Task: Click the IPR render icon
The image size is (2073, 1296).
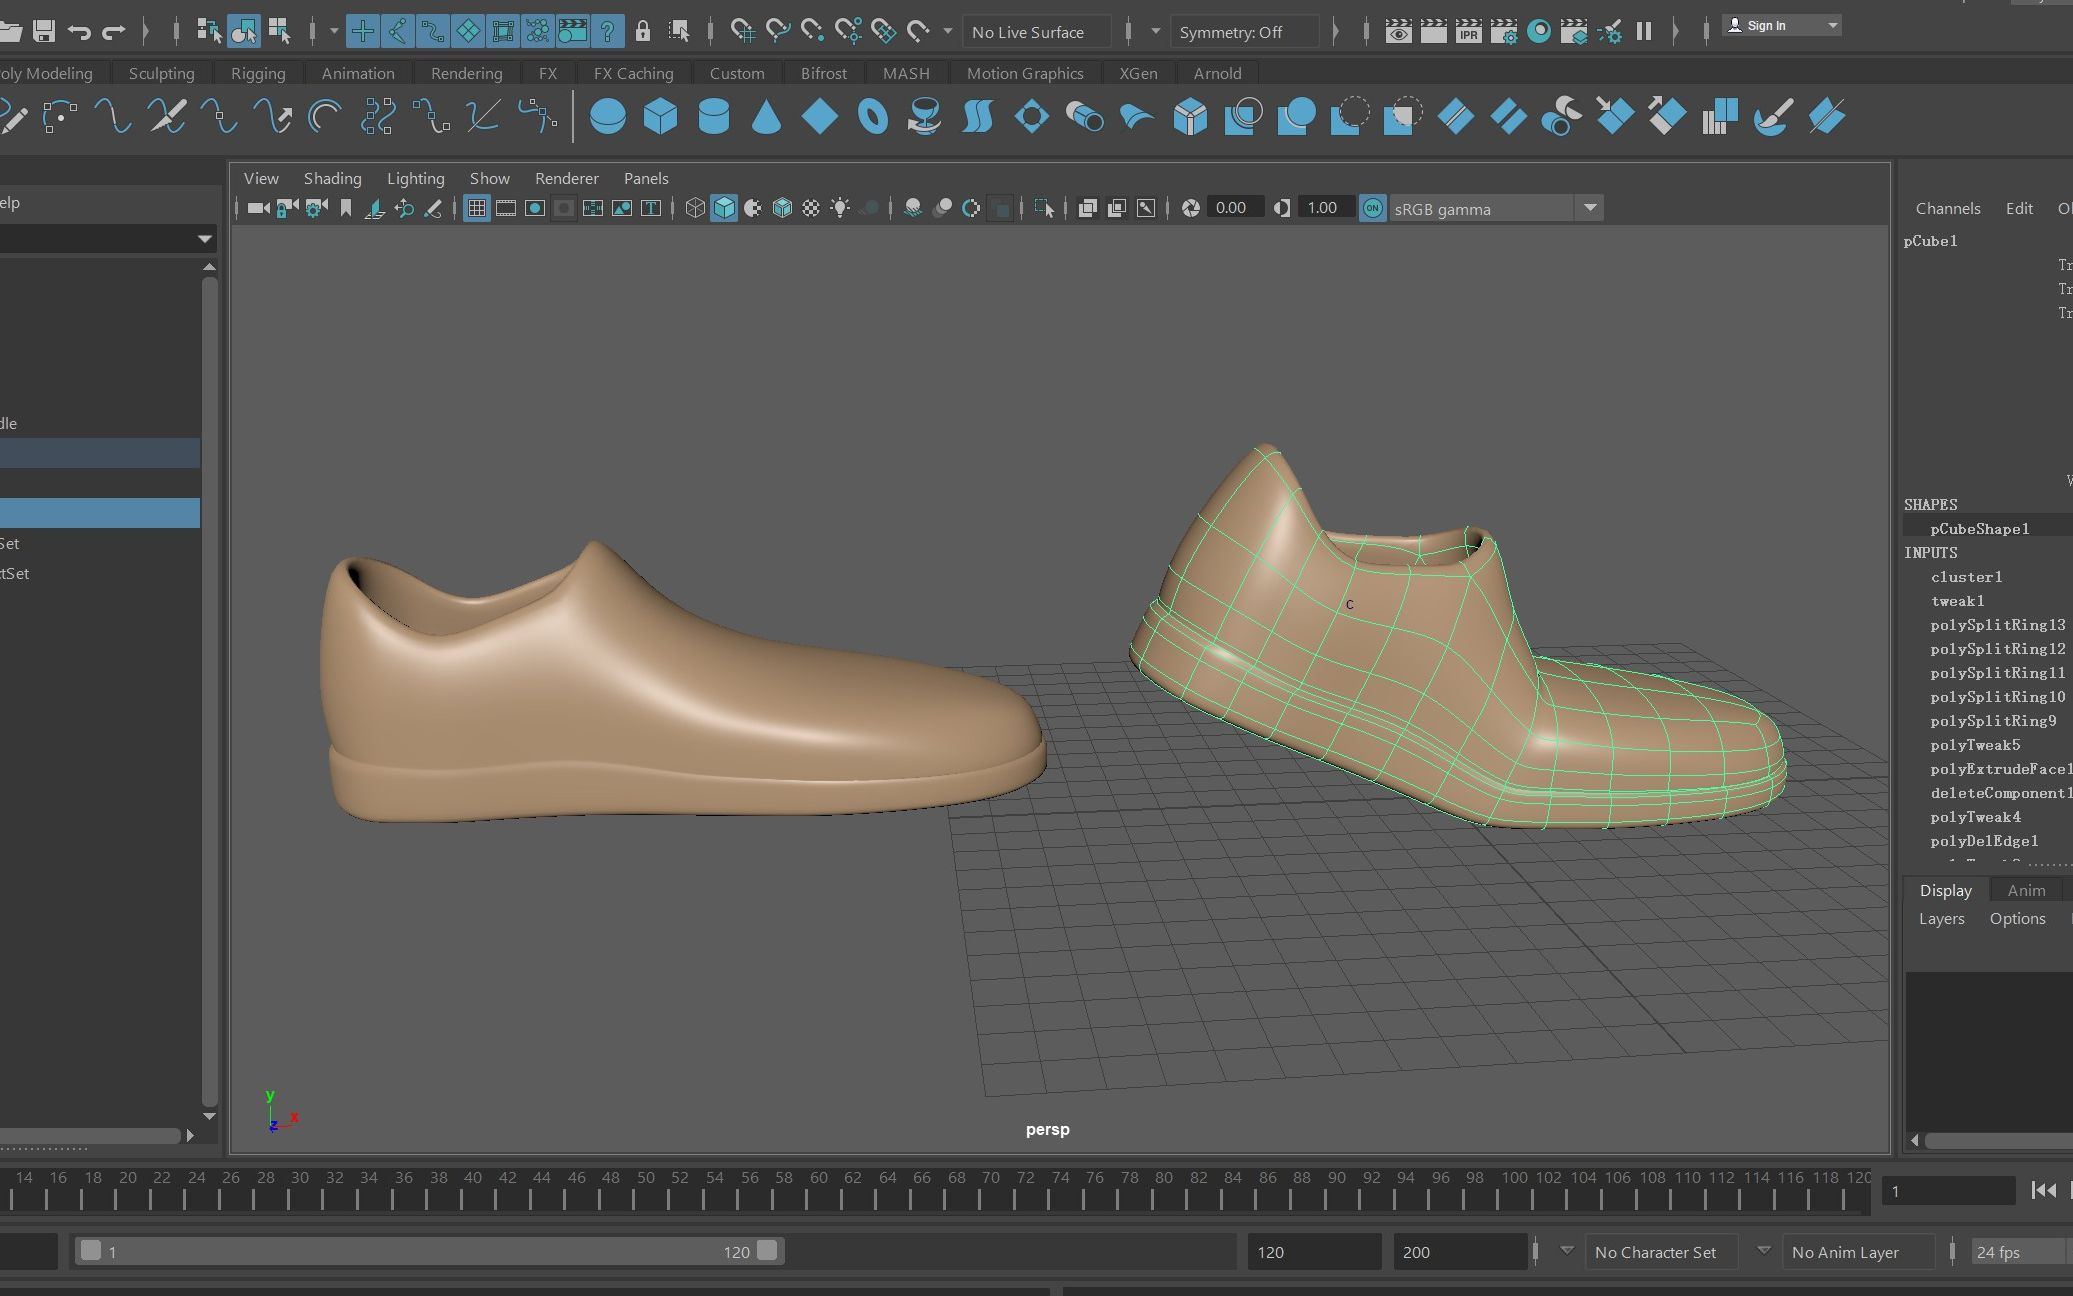Action: [x=1468, y=32]
